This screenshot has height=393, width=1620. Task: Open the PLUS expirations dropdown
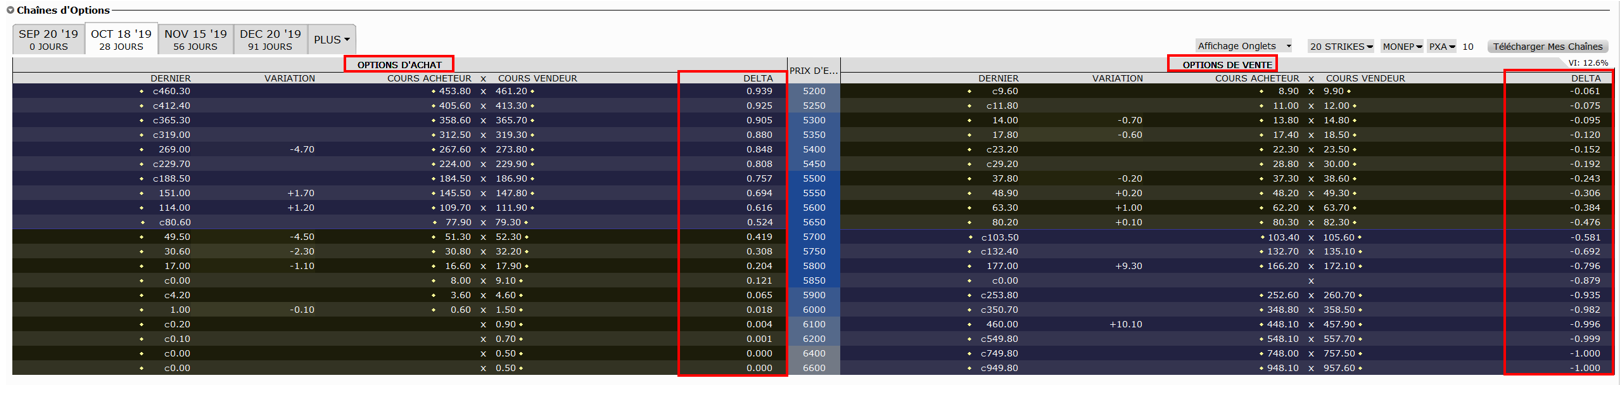pos(332,40)
